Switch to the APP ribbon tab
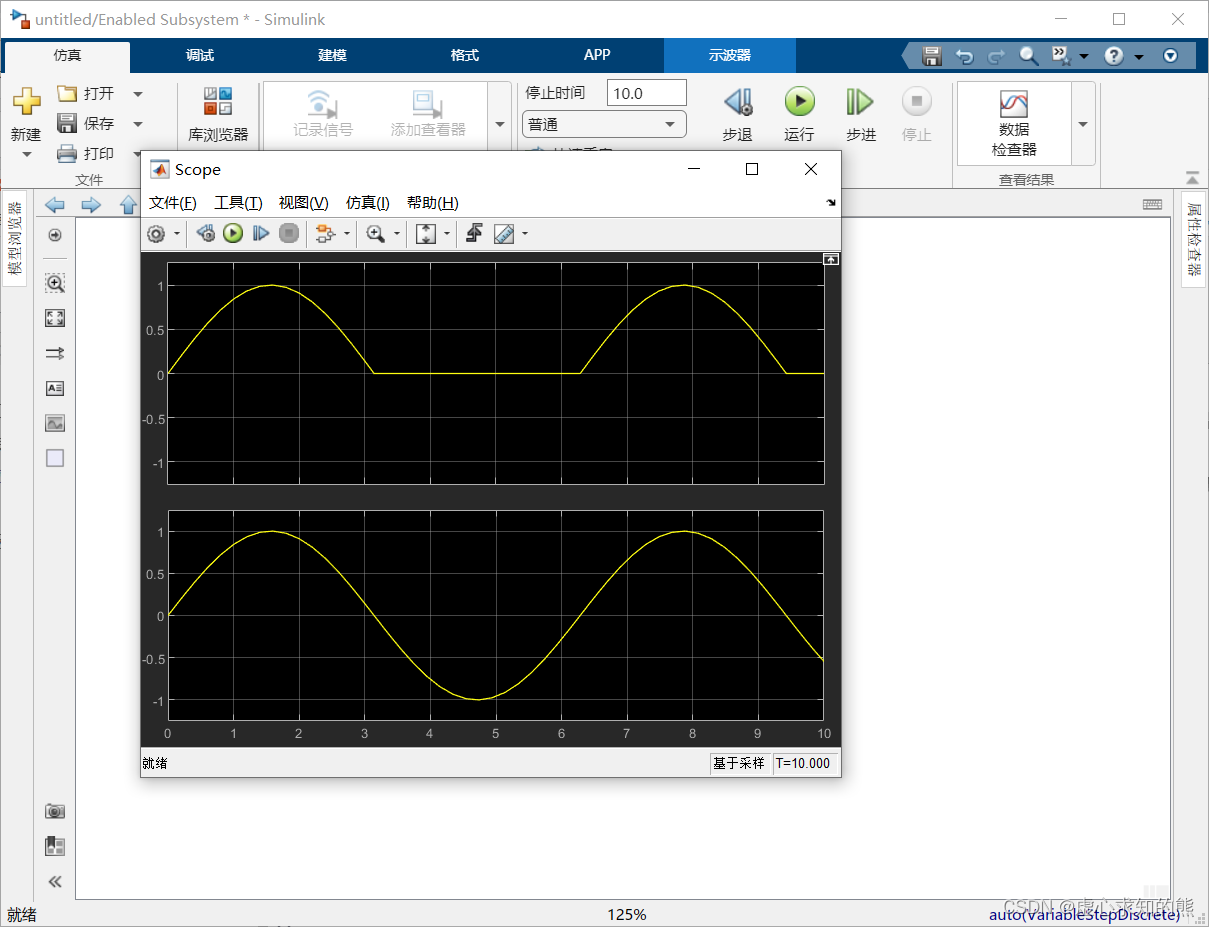Viewport: 1209px width, 927px height. (597, 55)
